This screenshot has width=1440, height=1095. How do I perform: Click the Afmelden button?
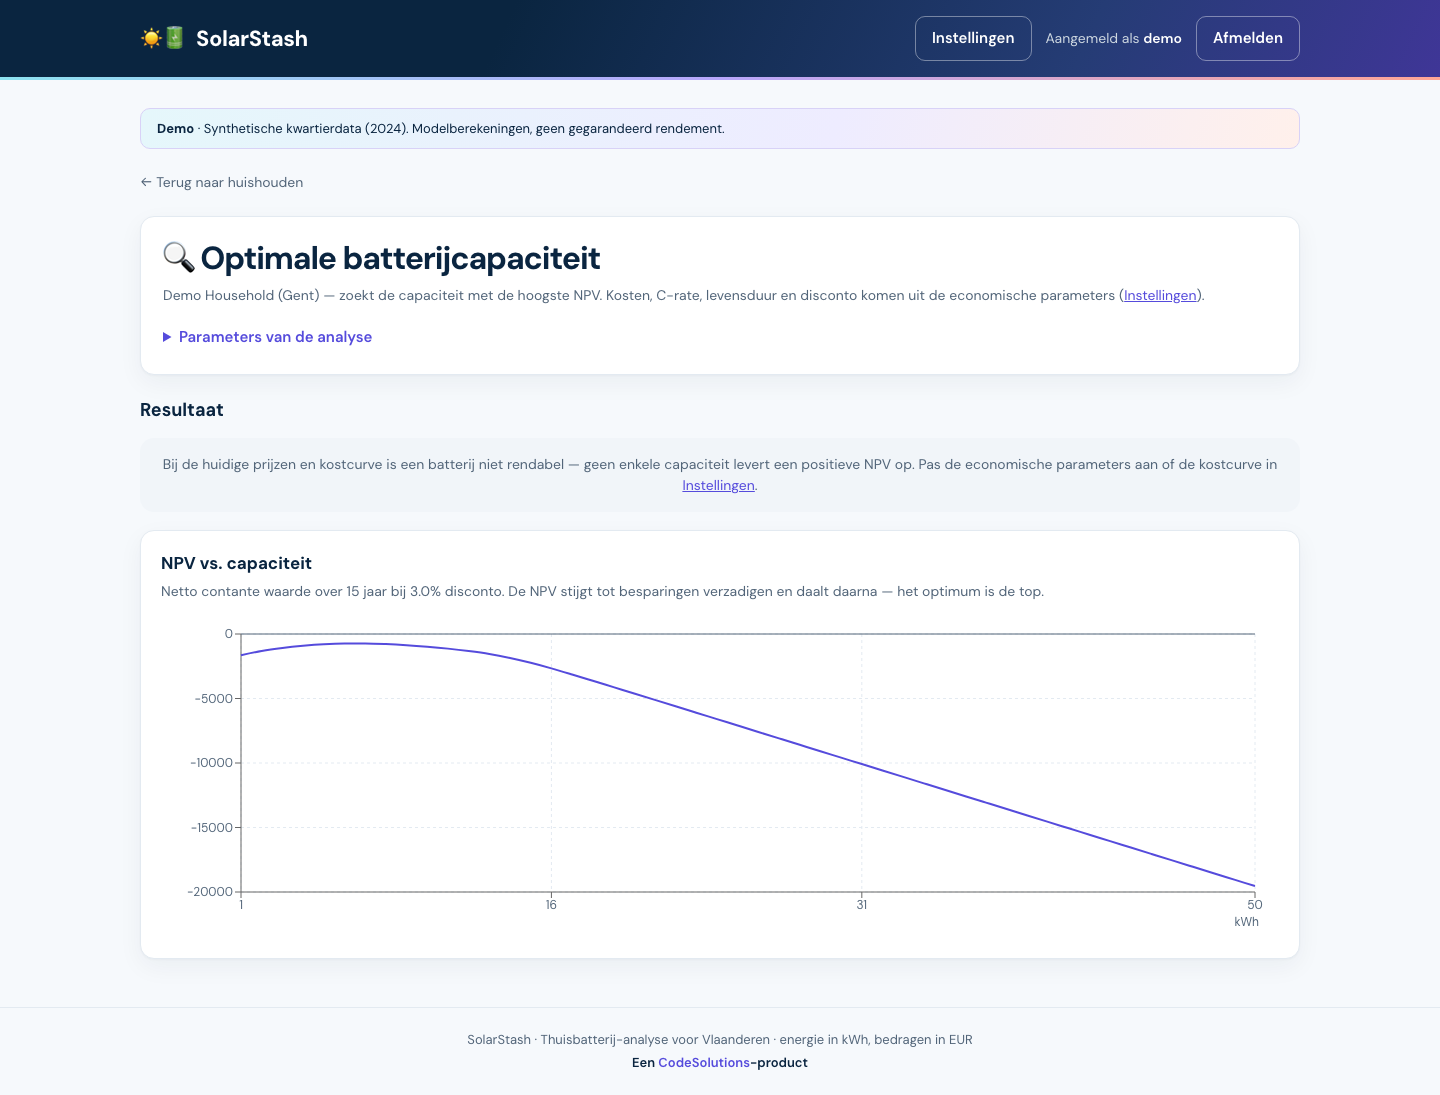(x=1248, y=38)
